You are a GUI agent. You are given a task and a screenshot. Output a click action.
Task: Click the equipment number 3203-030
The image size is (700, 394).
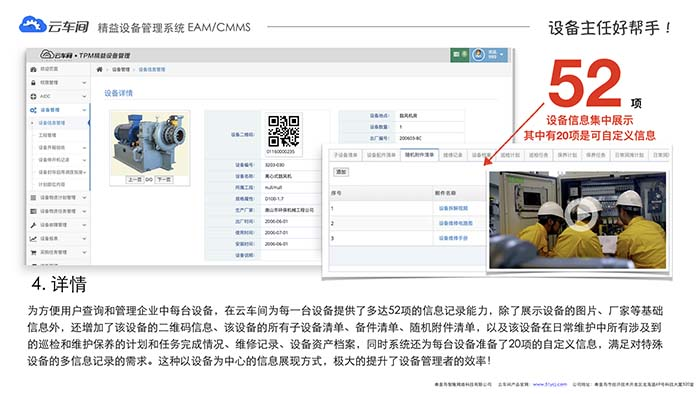(275, 165)
